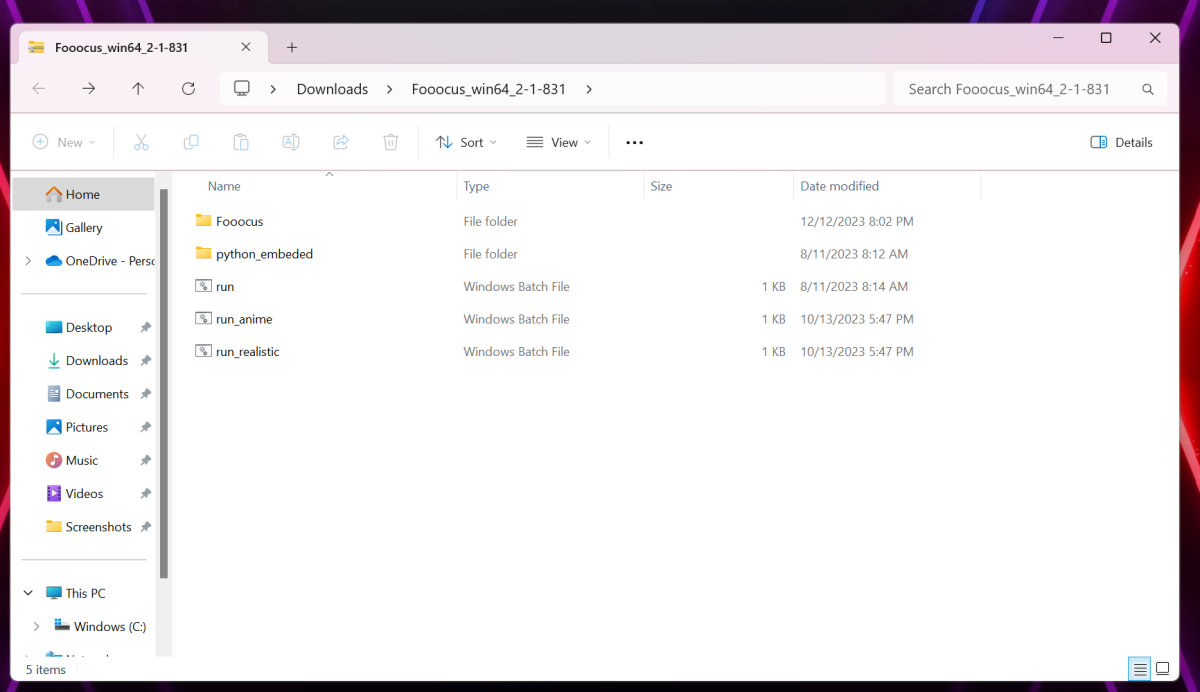Unpin Videos from Quick access
This screenshot has height=692, width=1200.
click(x=145, y=494)
